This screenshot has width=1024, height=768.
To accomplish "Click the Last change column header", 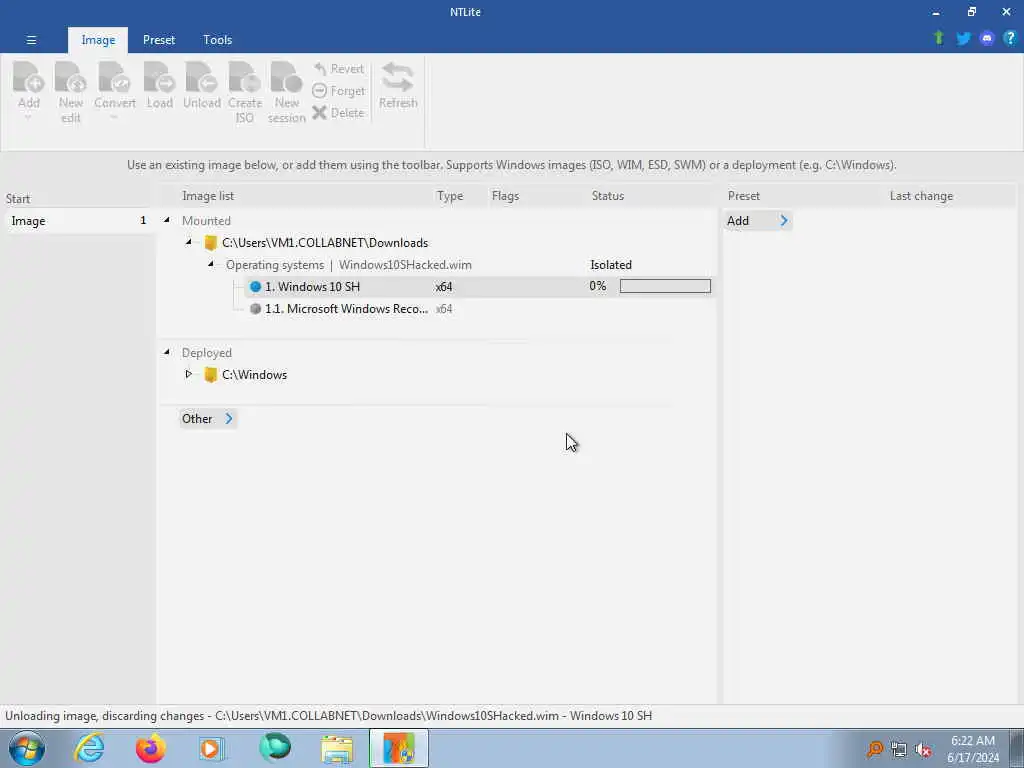I will 921,196.
